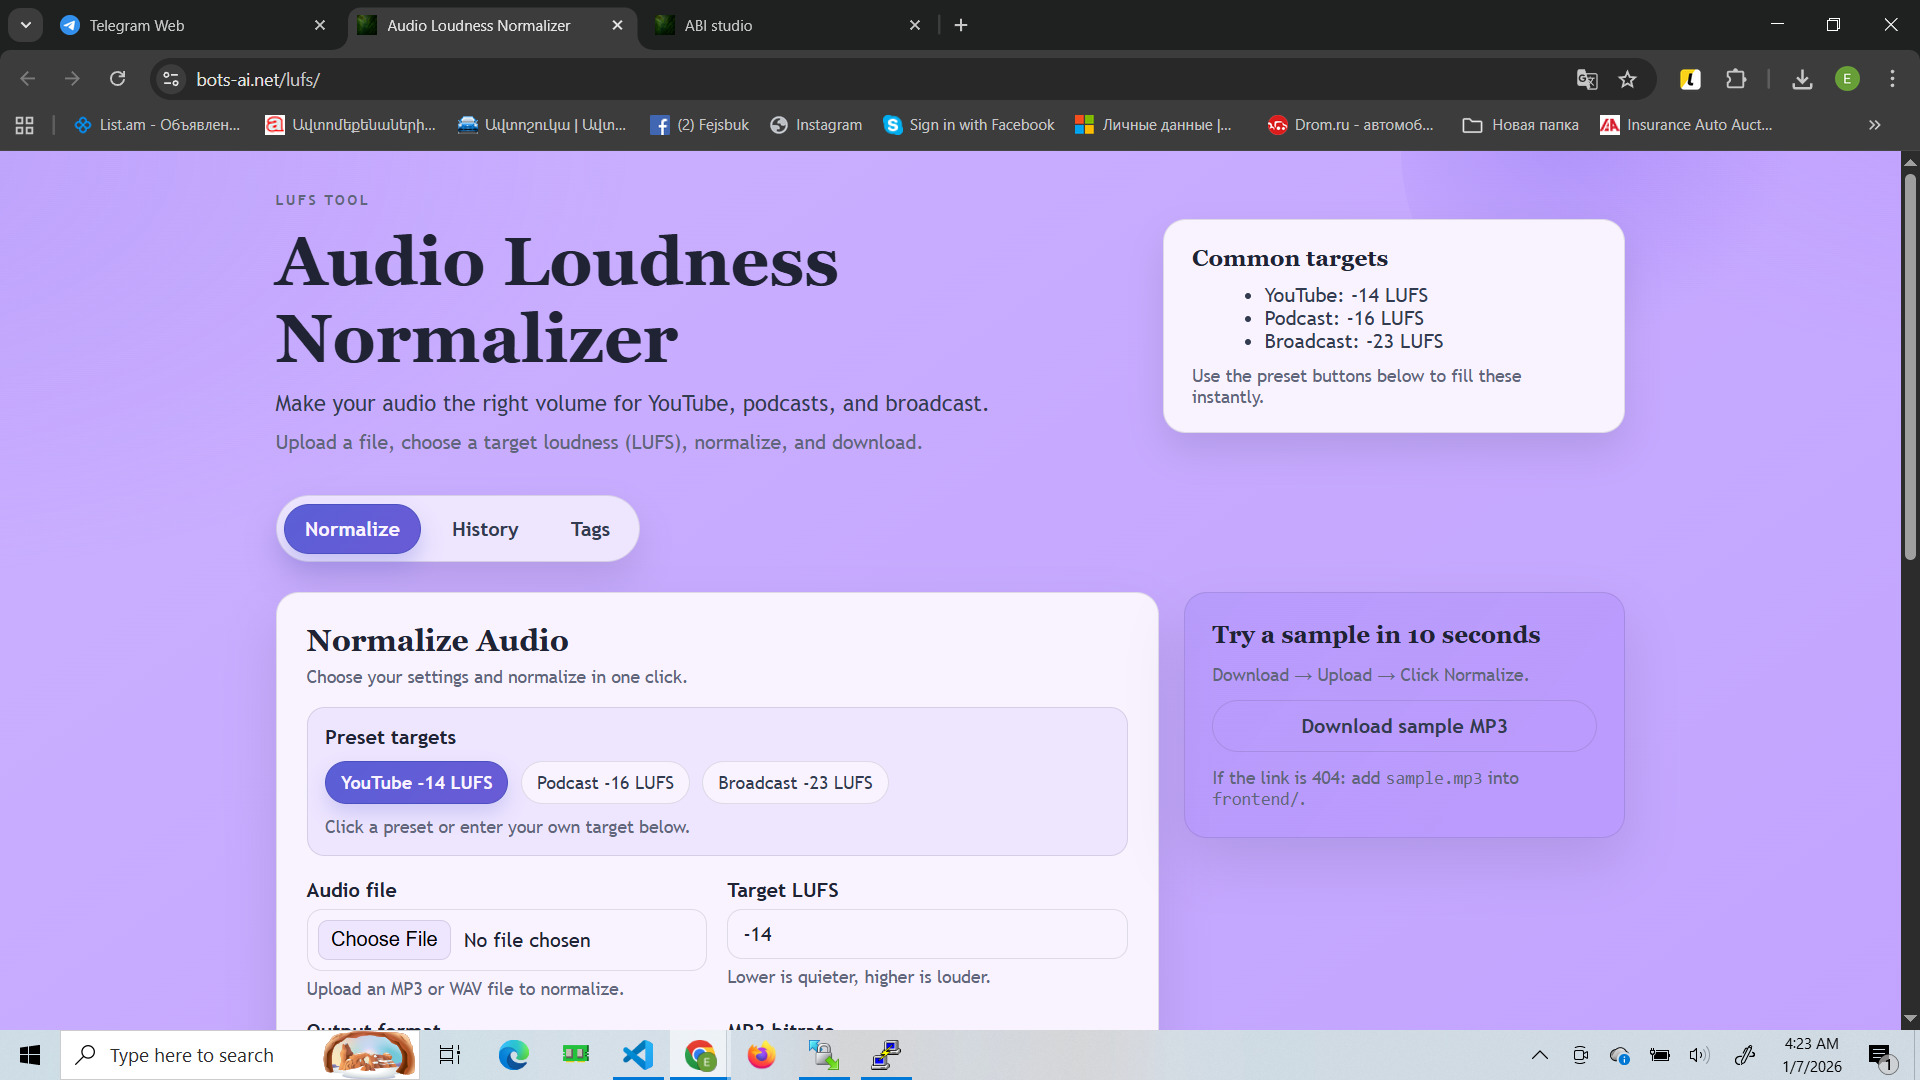This screenshot has height=1080, width=1920.
Task: Select the Podcast -16 LUFS preset
Action: (605, 782)
